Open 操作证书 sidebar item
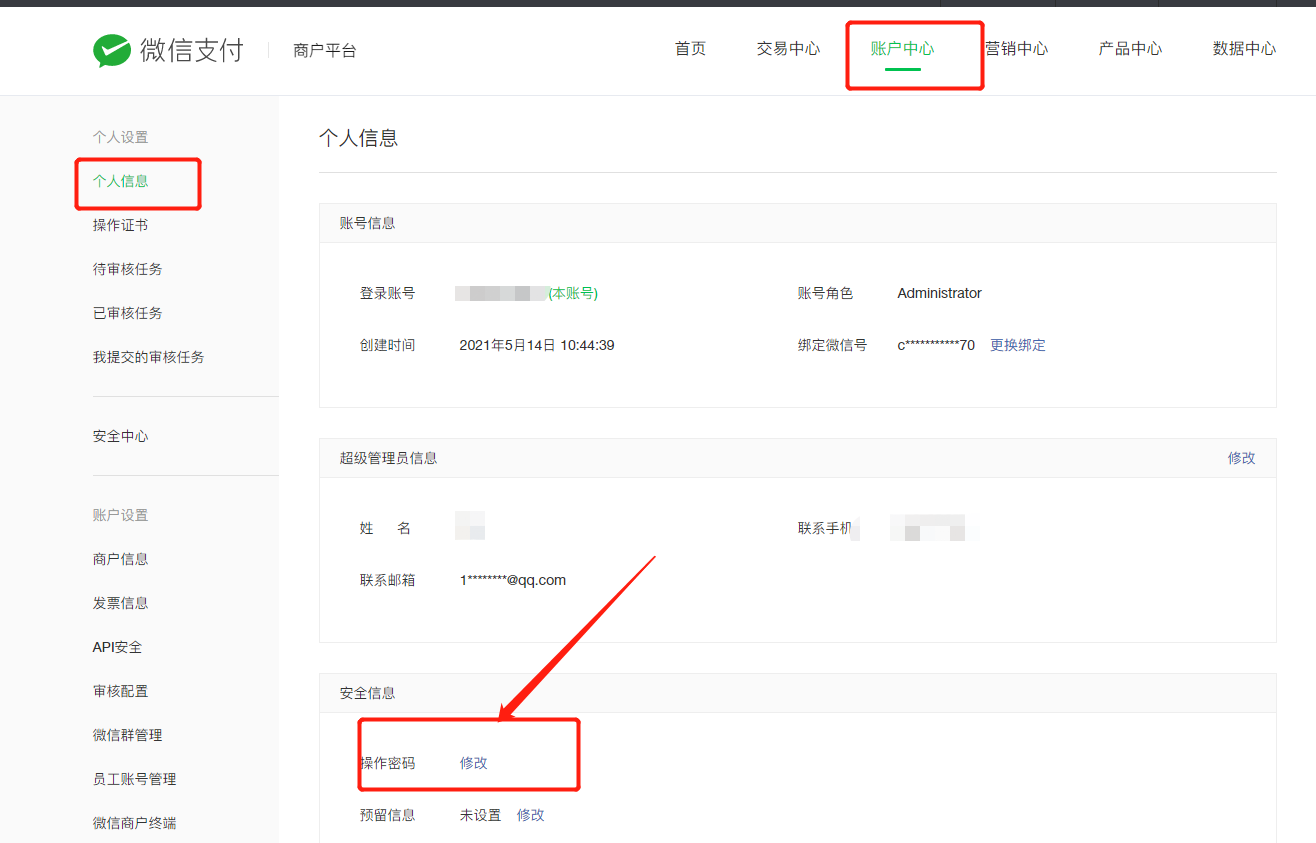1316x843 pixels. point(121,225)
